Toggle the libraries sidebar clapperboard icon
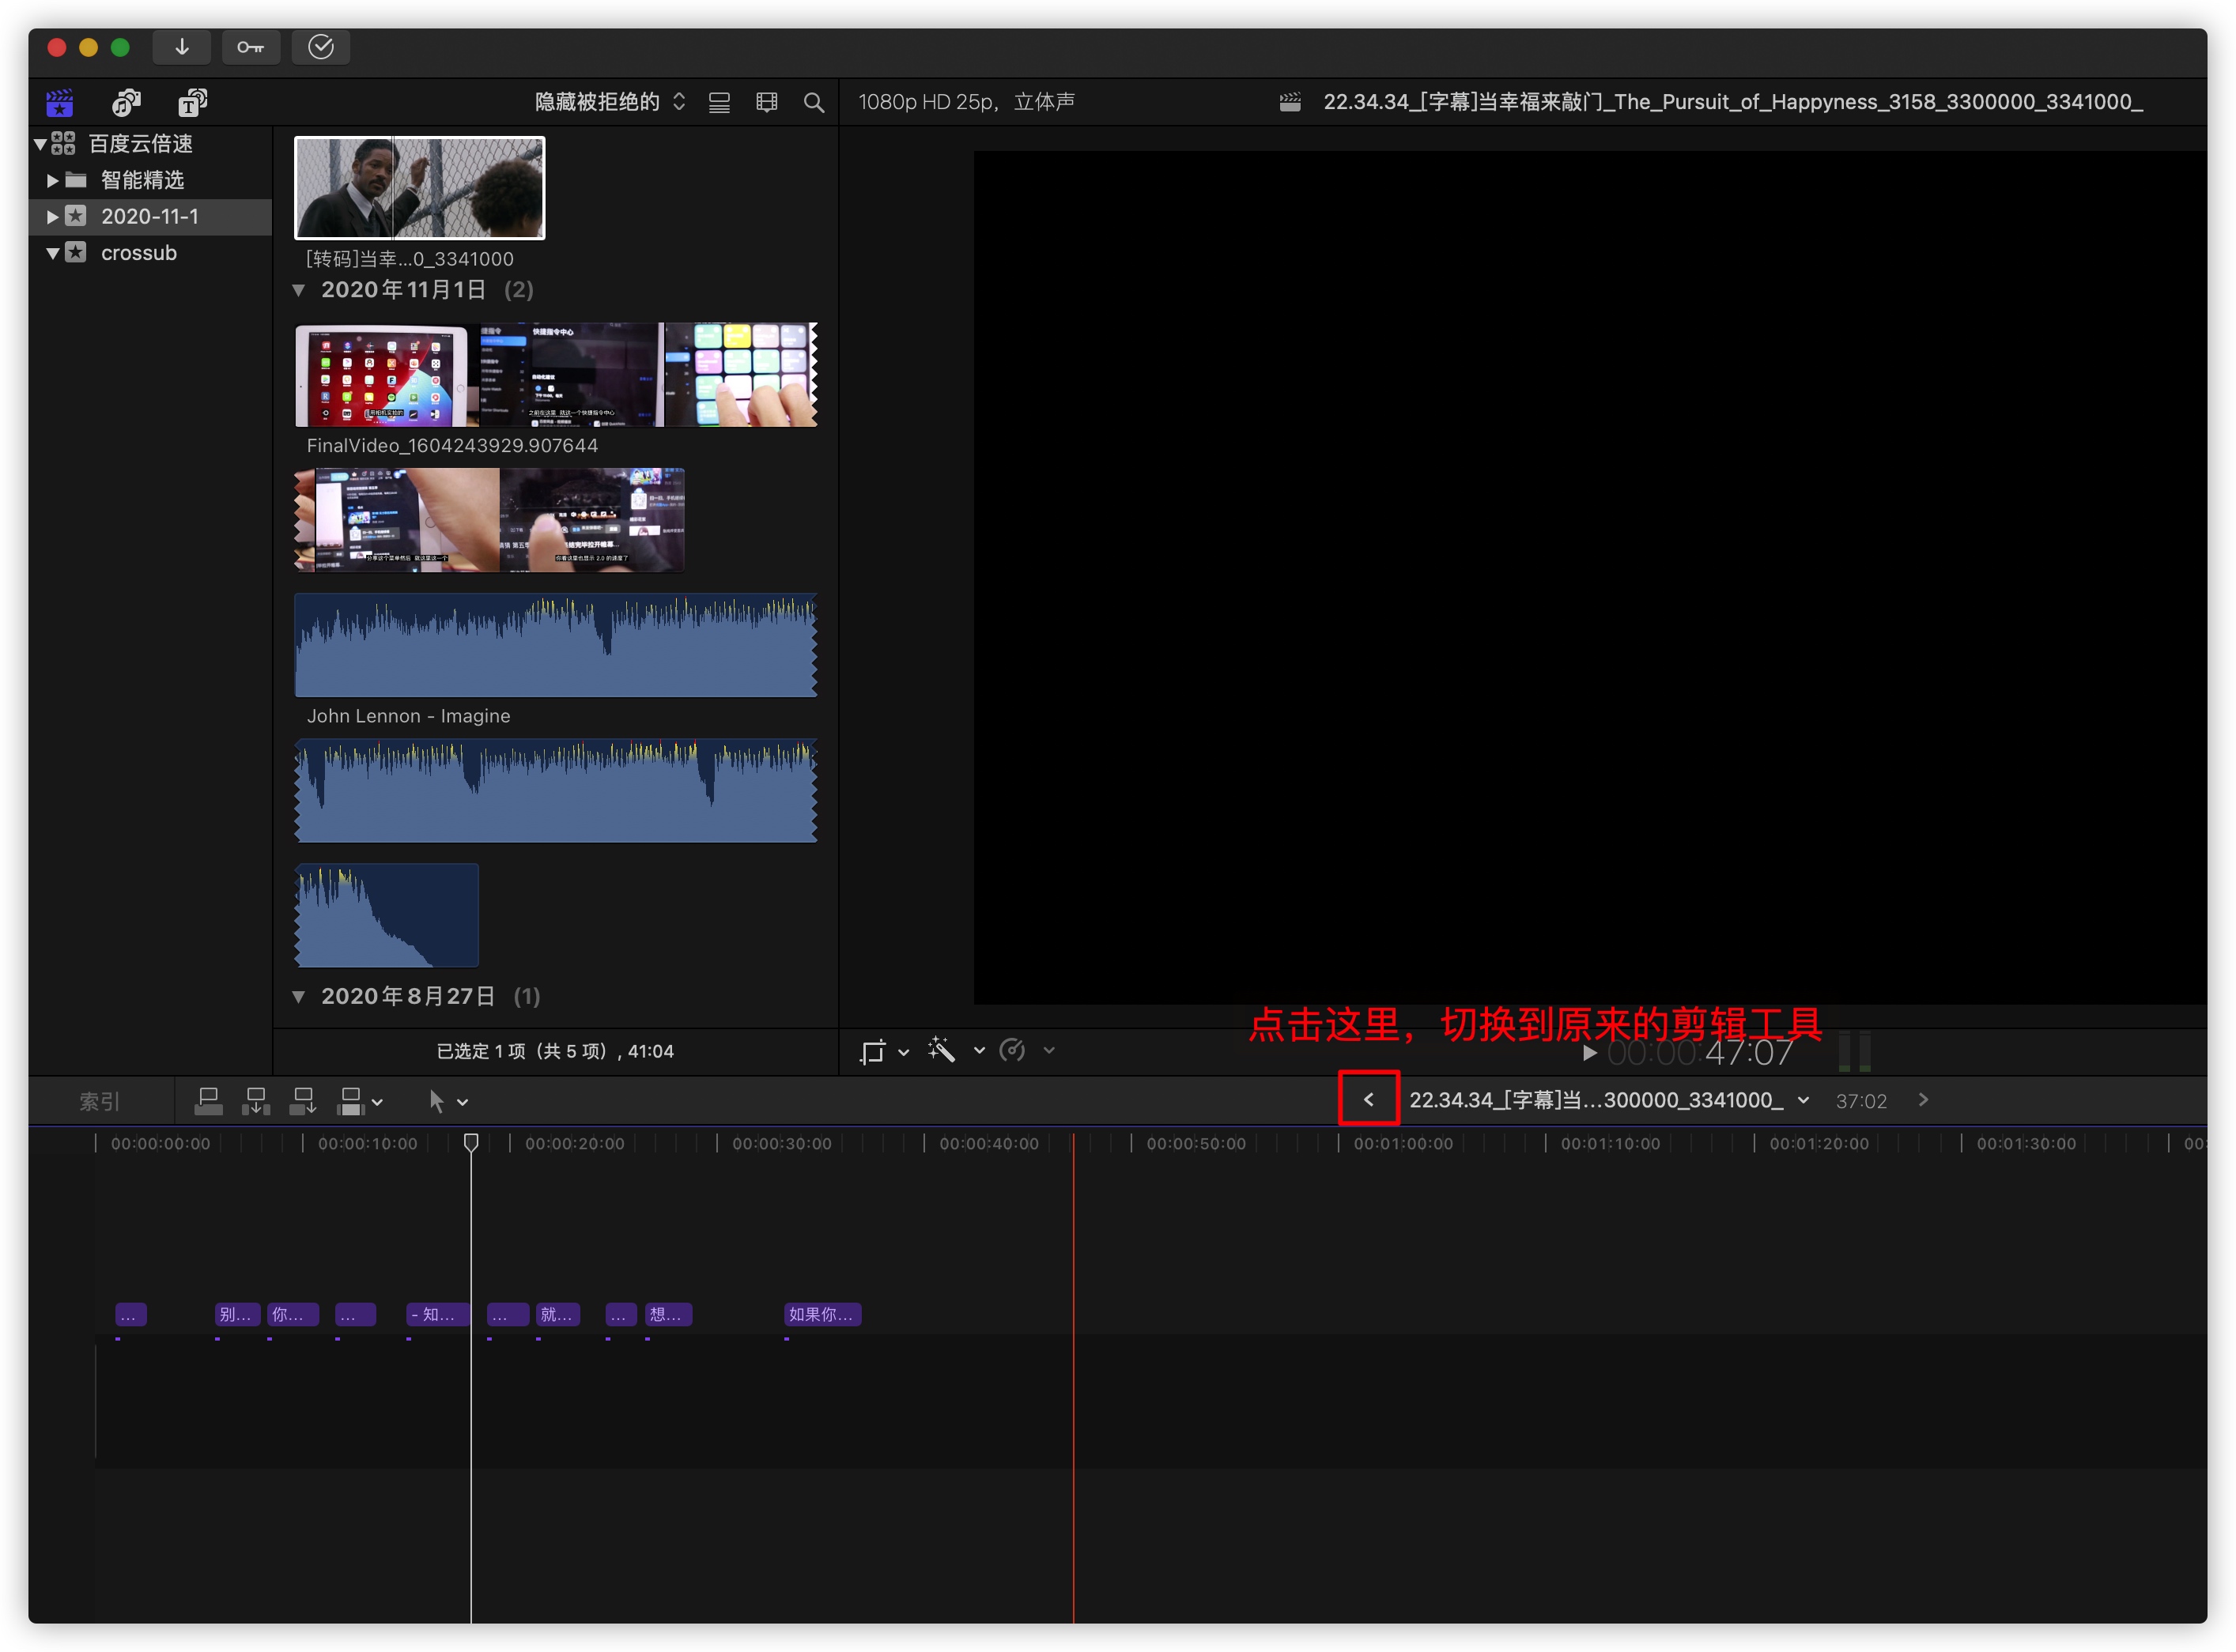Viewport: 2236px width, 1652px height. pos(60,102)
